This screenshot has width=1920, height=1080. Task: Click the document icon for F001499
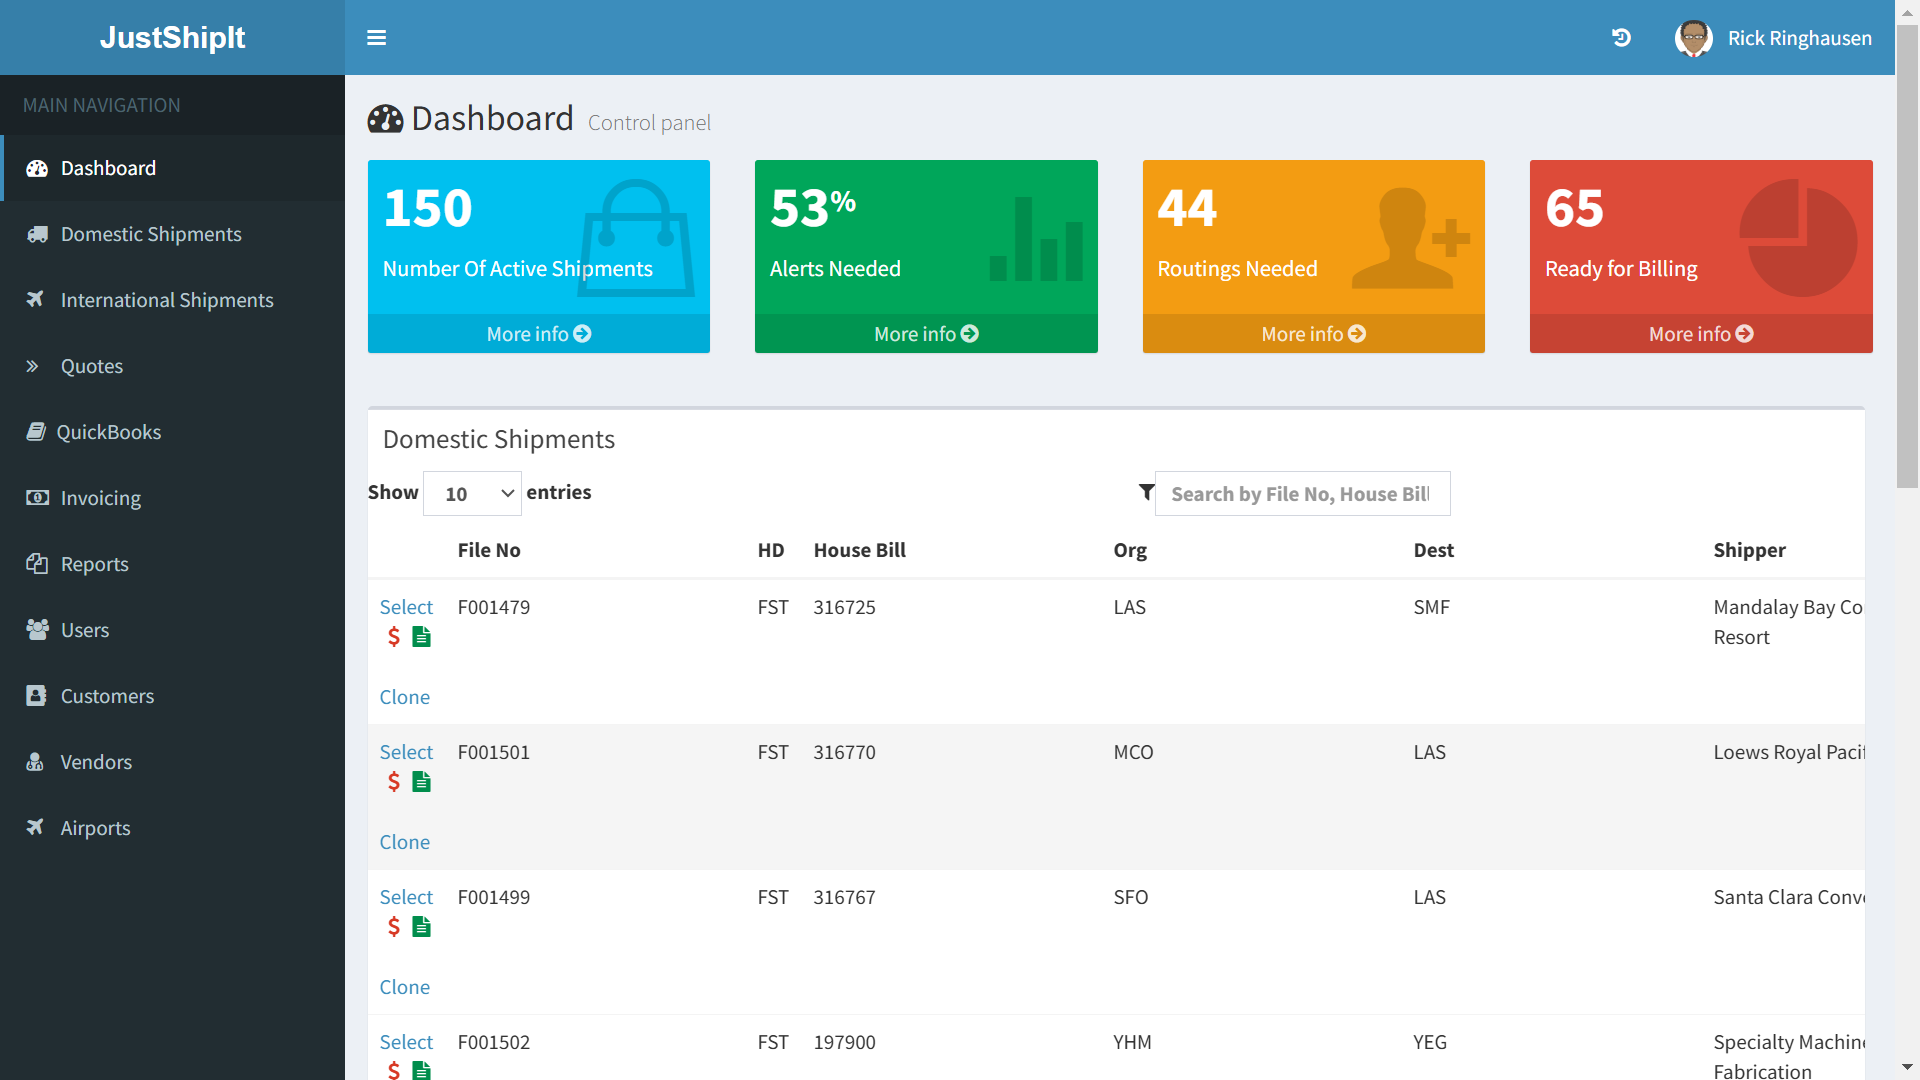pos(422,927)
